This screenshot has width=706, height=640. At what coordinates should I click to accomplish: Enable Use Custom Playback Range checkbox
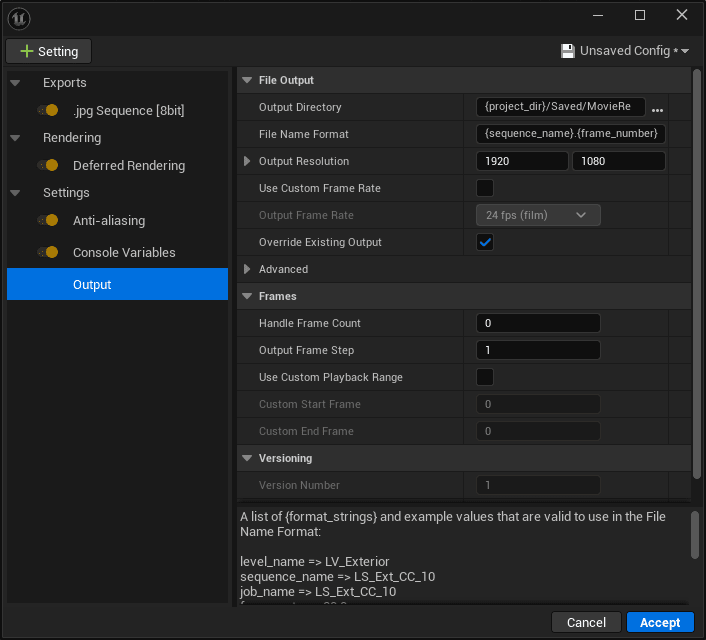[485, 377]
